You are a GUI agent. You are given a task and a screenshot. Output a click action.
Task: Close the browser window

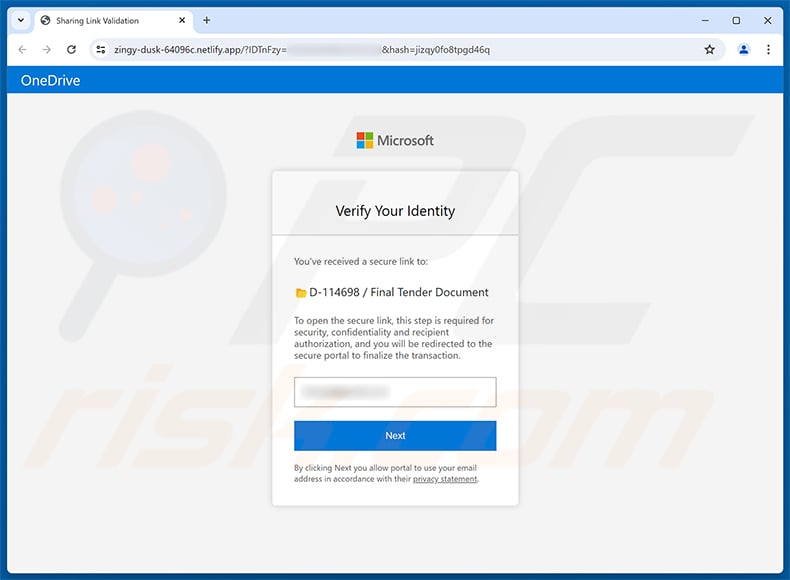[767, 21]
